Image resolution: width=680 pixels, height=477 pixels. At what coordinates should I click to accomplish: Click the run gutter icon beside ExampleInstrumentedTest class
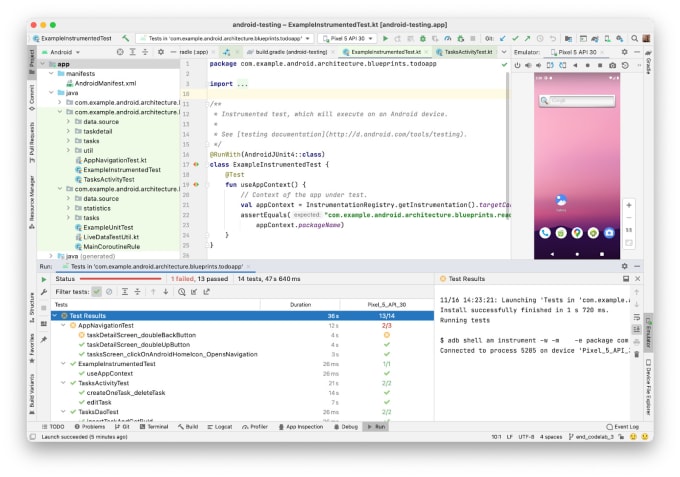[196, 164]
